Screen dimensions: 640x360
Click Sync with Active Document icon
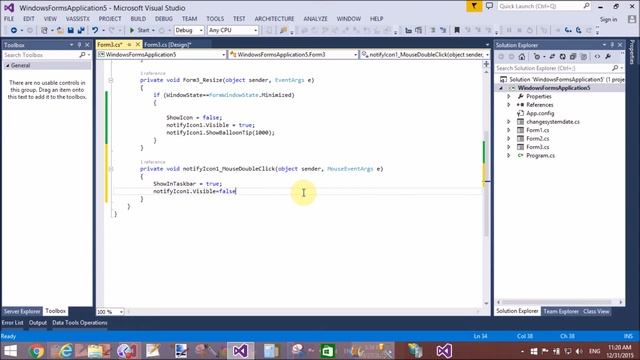click(552, 57)
